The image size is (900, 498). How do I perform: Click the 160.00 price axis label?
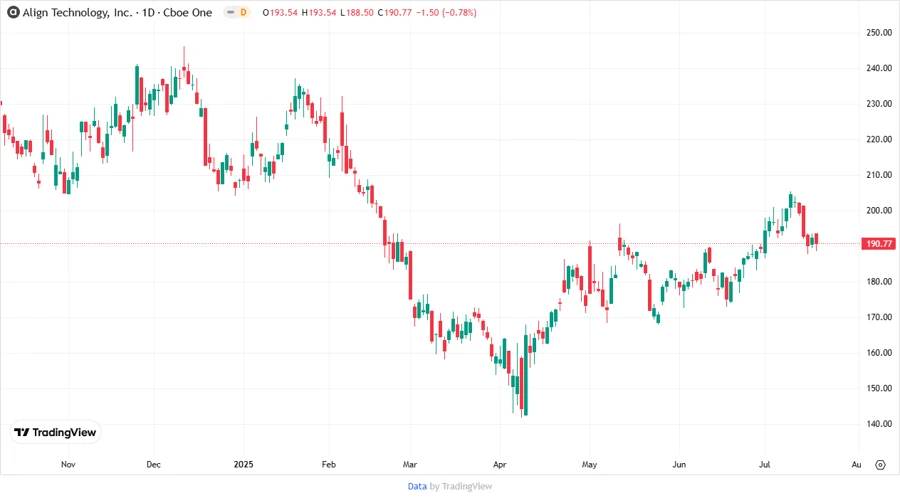[x=879, y=353]
